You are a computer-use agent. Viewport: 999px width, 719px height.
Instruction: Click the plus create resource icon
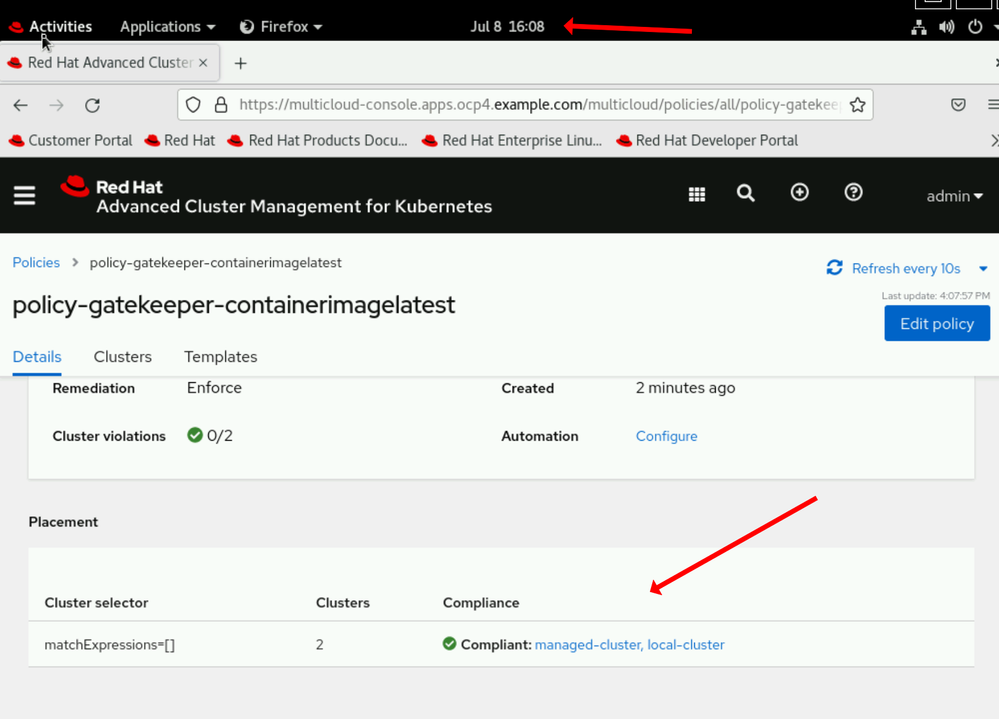(800, 193)
